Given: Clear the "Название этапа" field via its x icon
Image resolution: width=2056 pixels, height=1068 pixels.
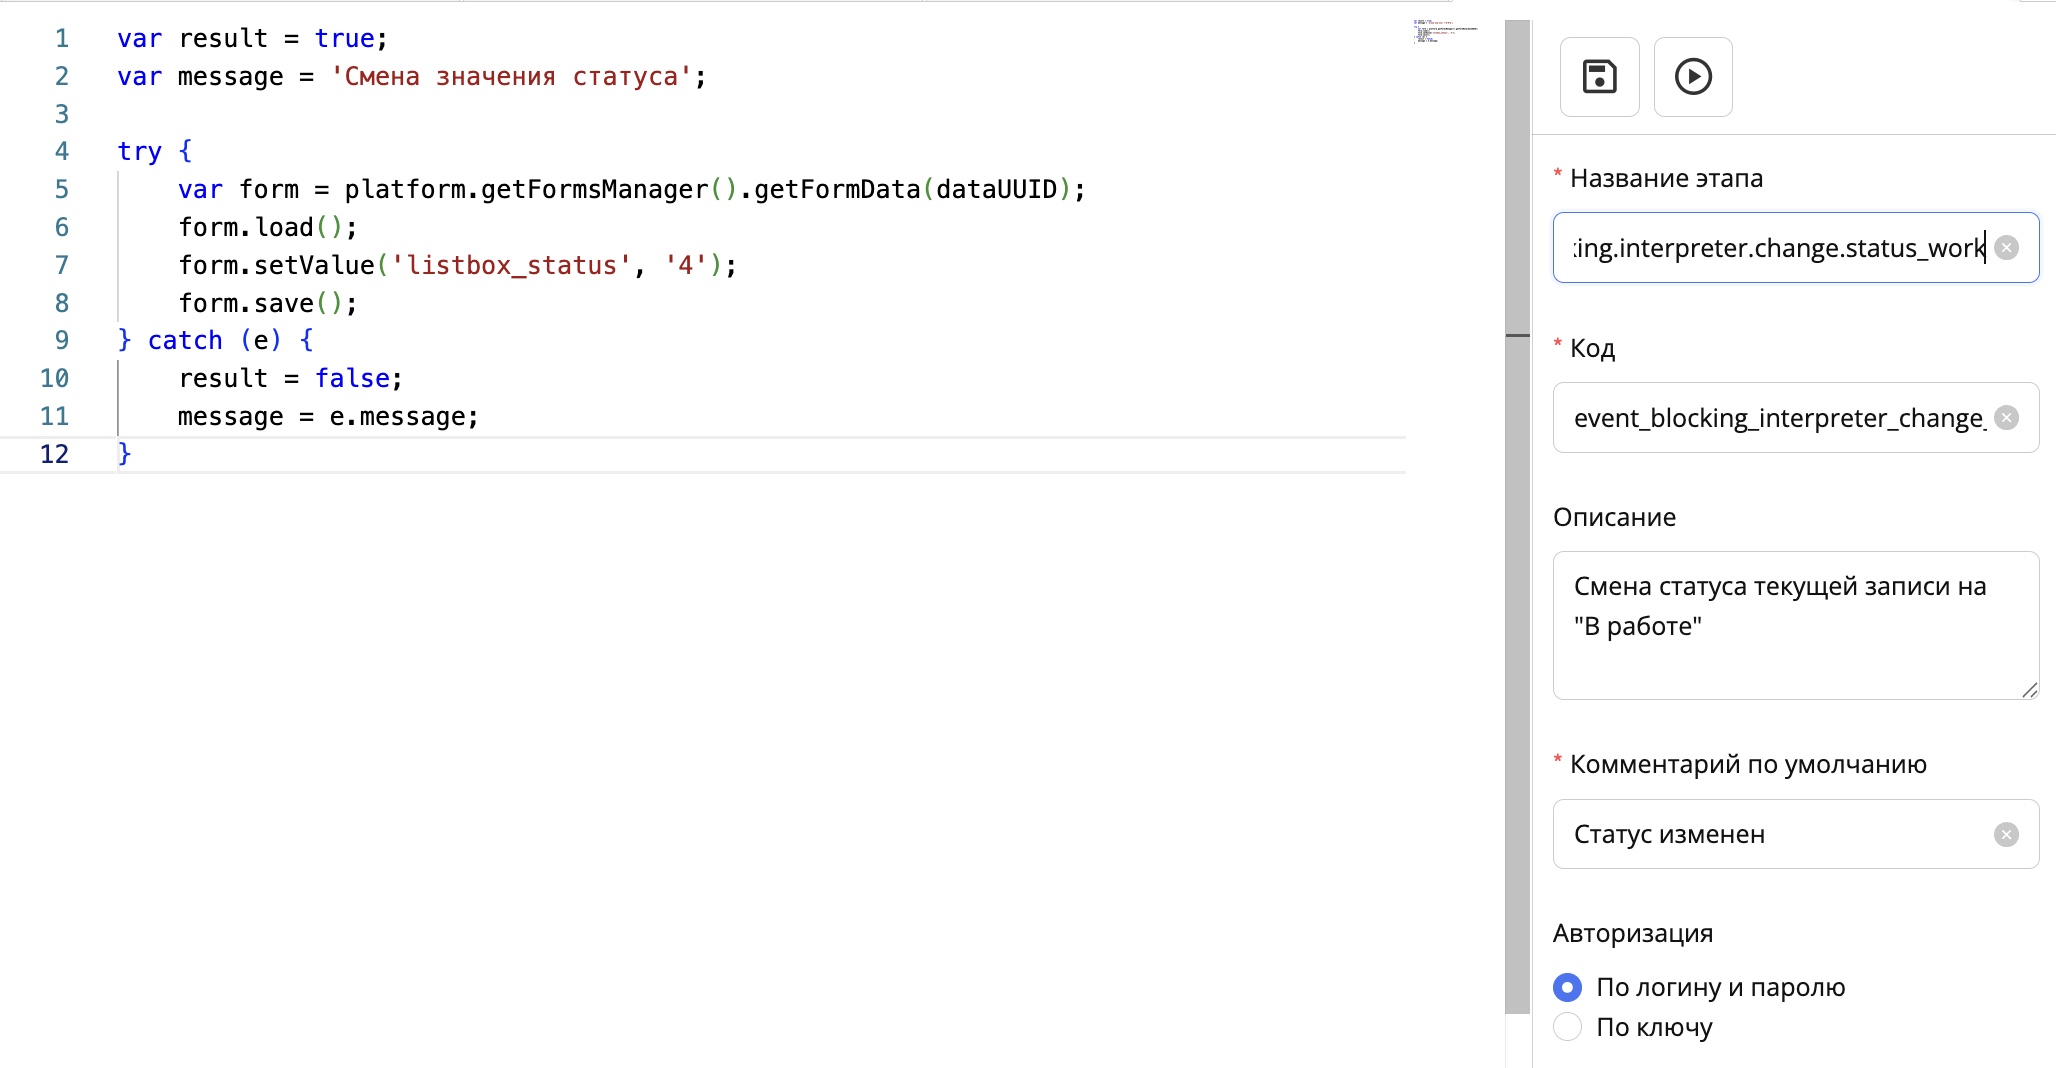Looking at the screenshot, I should tap(2009, 247).
